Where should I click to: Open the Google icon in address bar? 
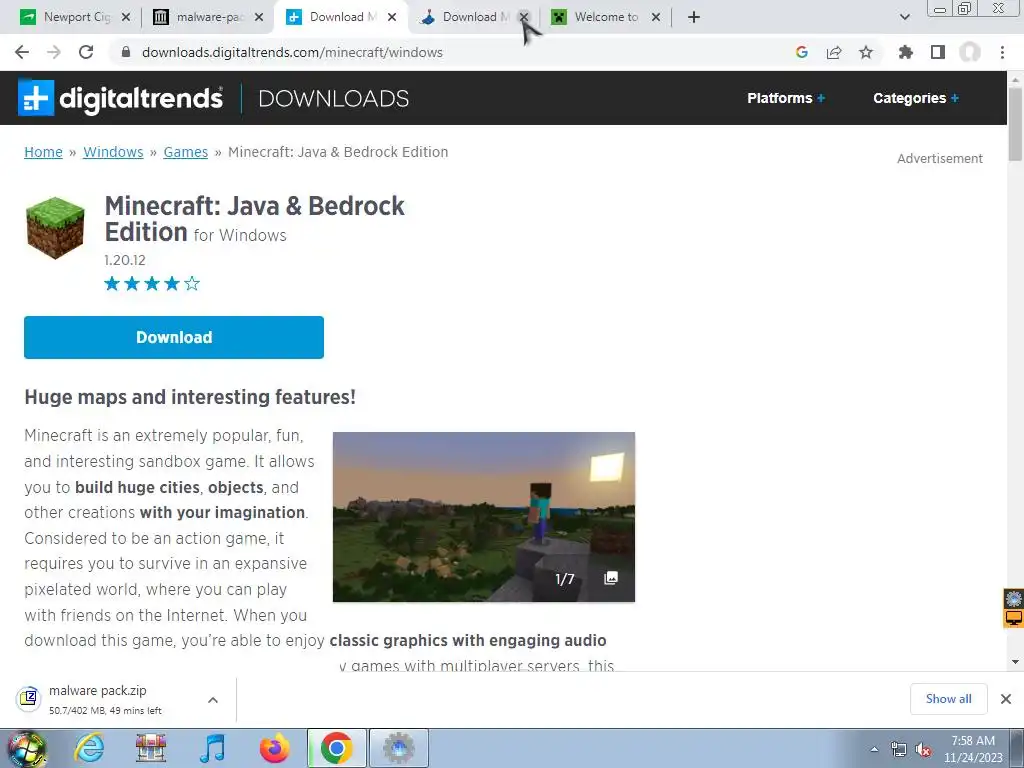(802, 52)
